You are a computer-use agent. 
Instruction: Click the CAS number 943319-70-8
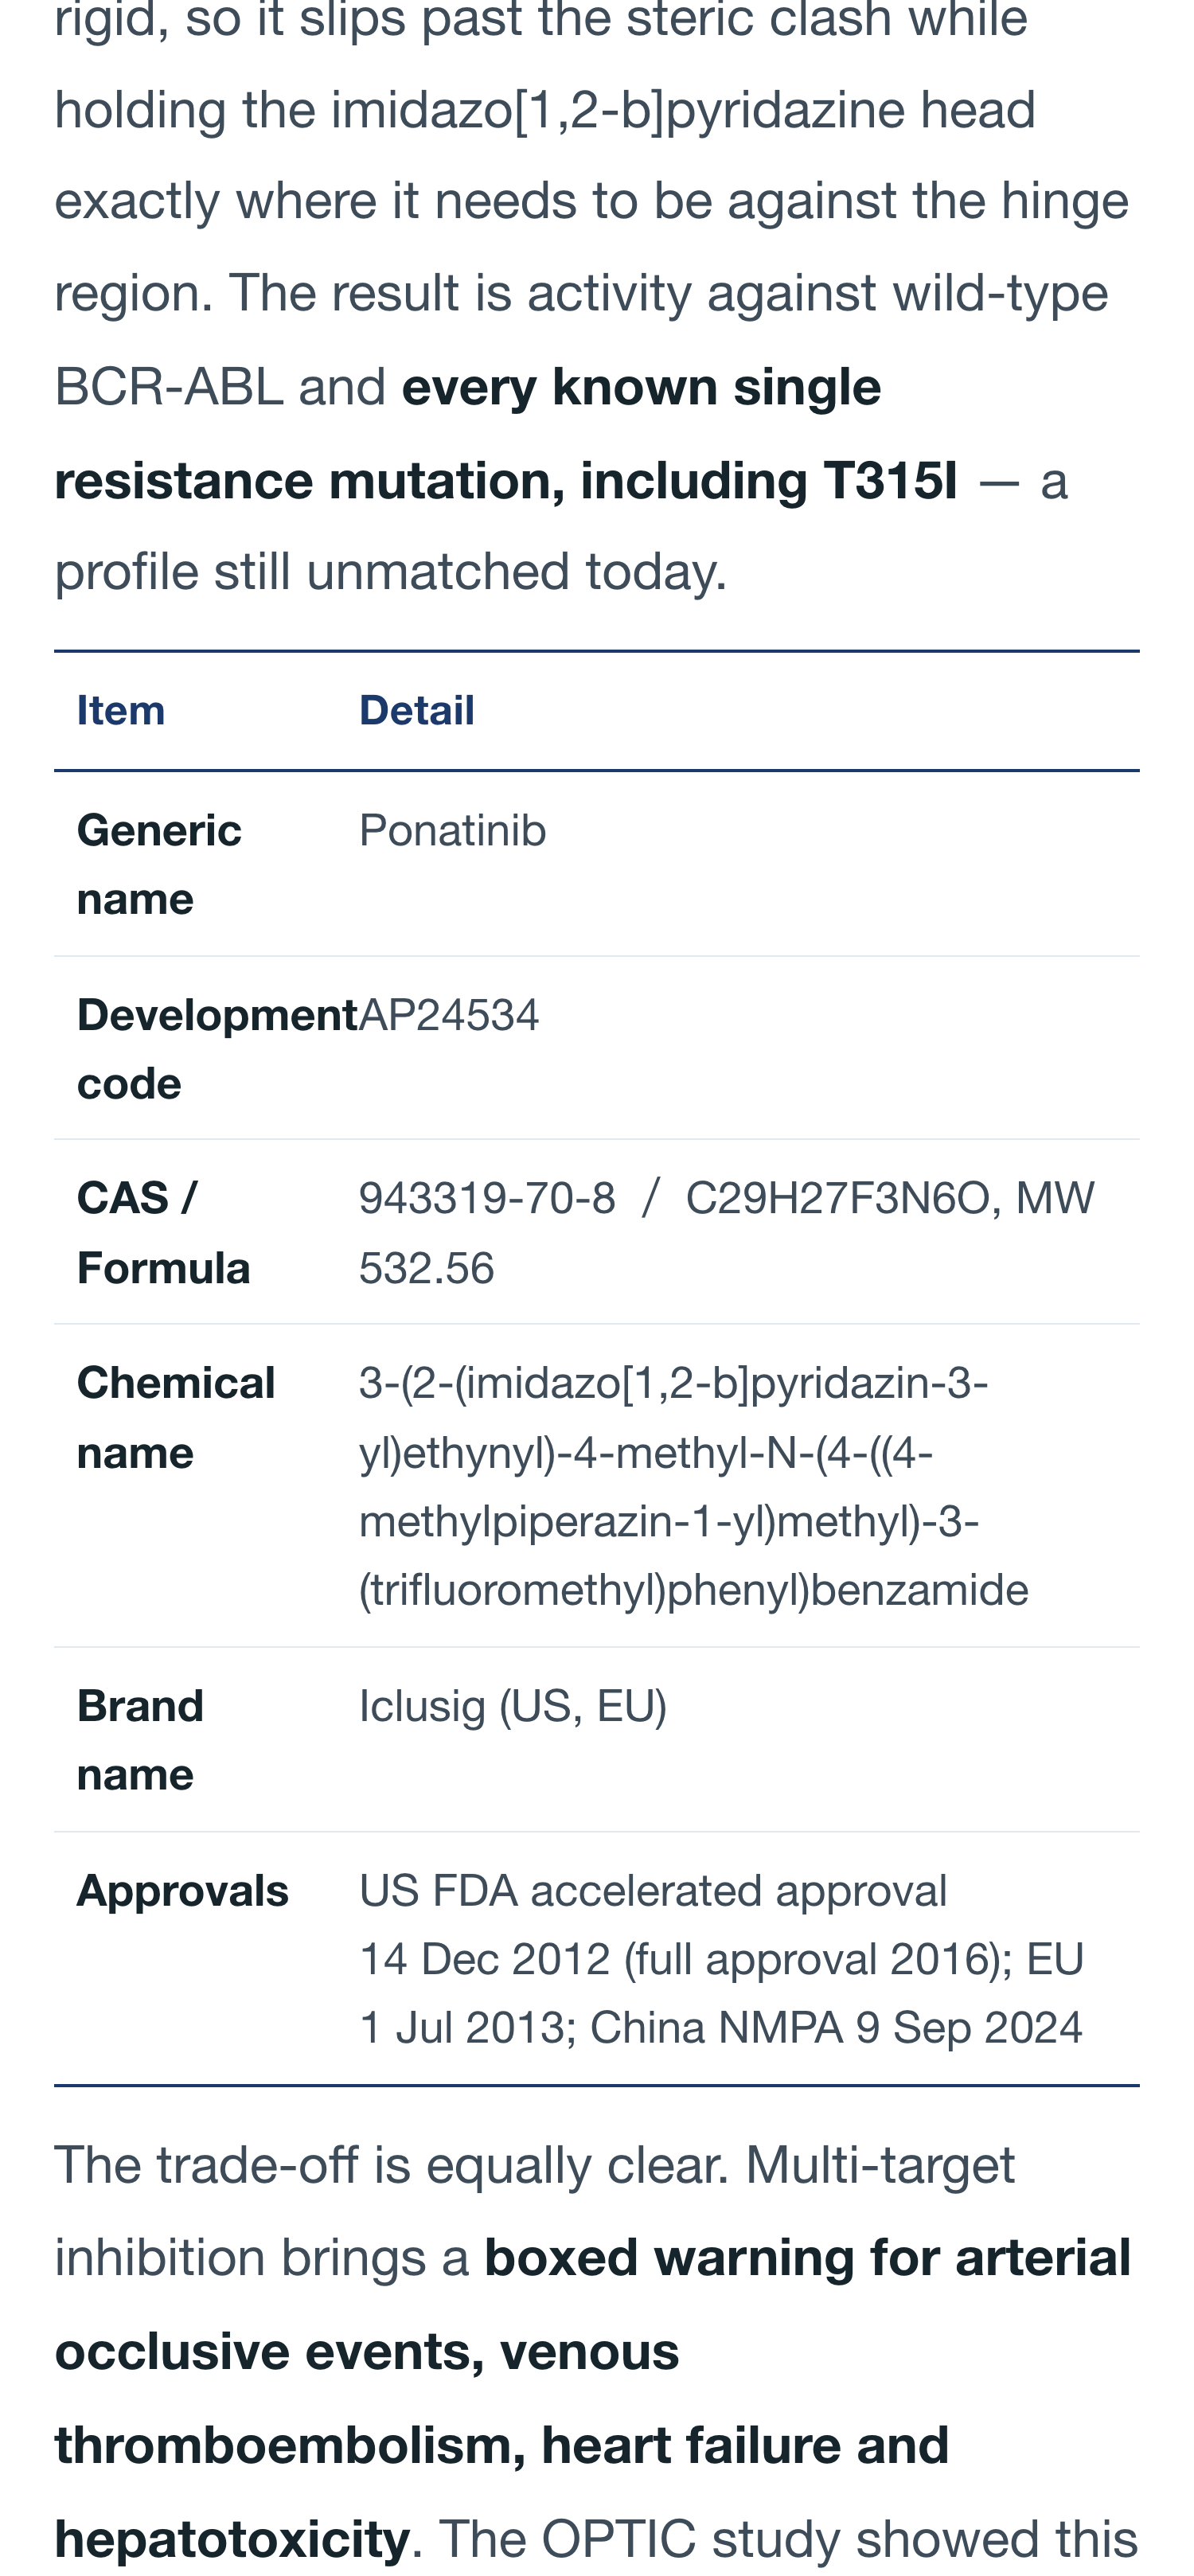pos(487,1198)
